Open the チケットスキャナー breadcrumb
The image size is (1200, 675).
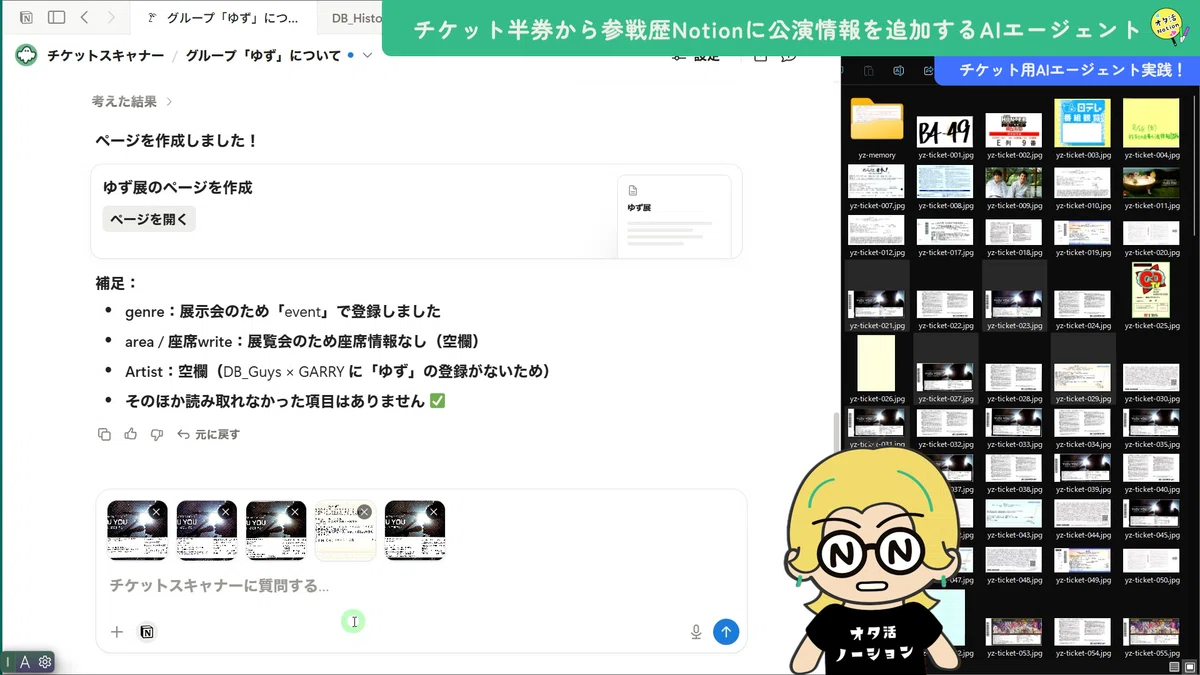tap(106, 55)
